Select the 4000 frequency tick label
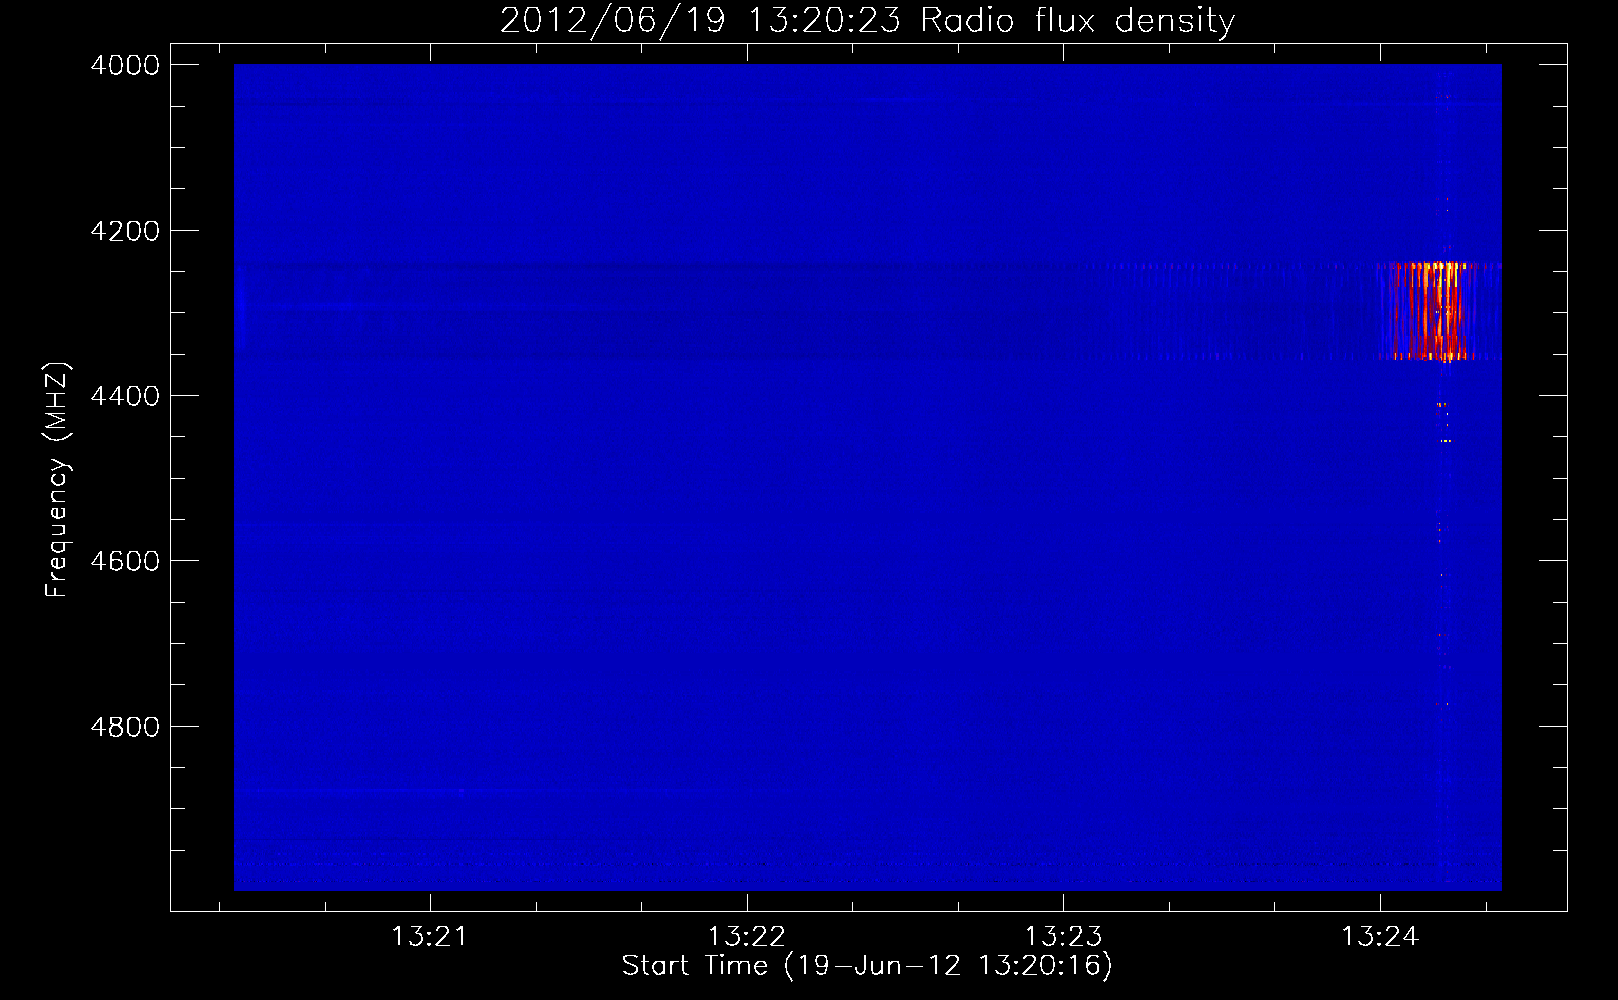 point(125,65)
